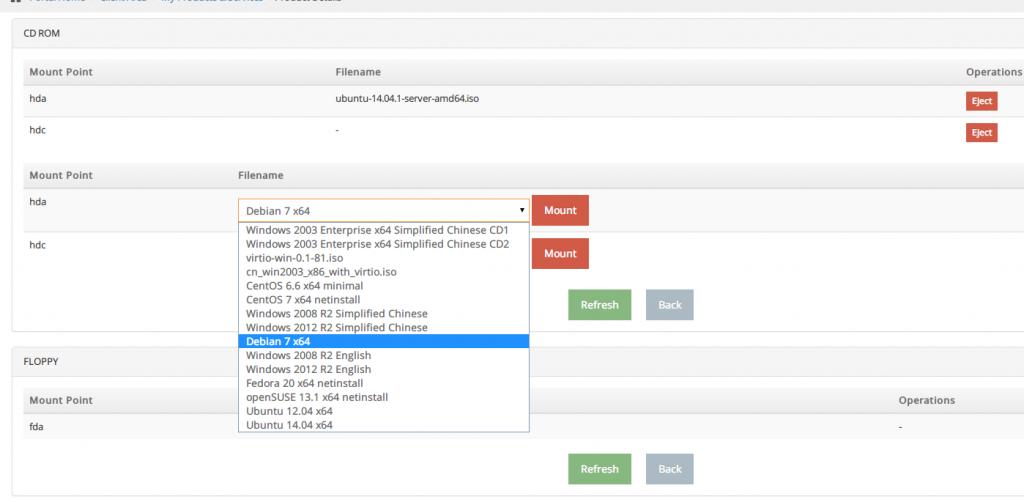This screenshot has height=502, width=1024.
Task: Choose Windows 2003 Enterprise x64 Simplified Chinese CD2
Action: (x=384, y=244)
